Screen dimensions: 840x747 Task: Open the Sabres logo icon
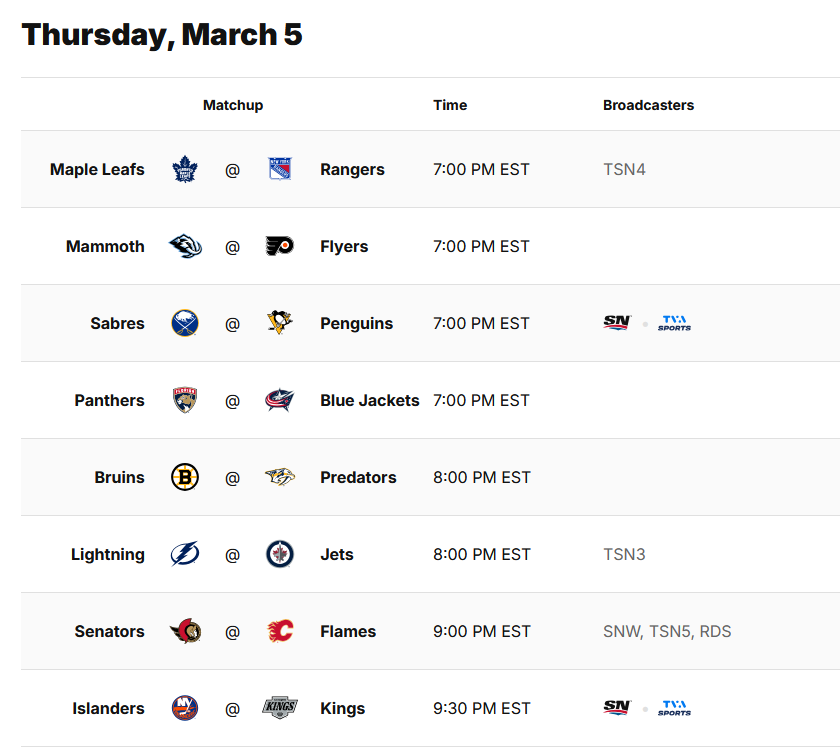click(x=185, y=324)
